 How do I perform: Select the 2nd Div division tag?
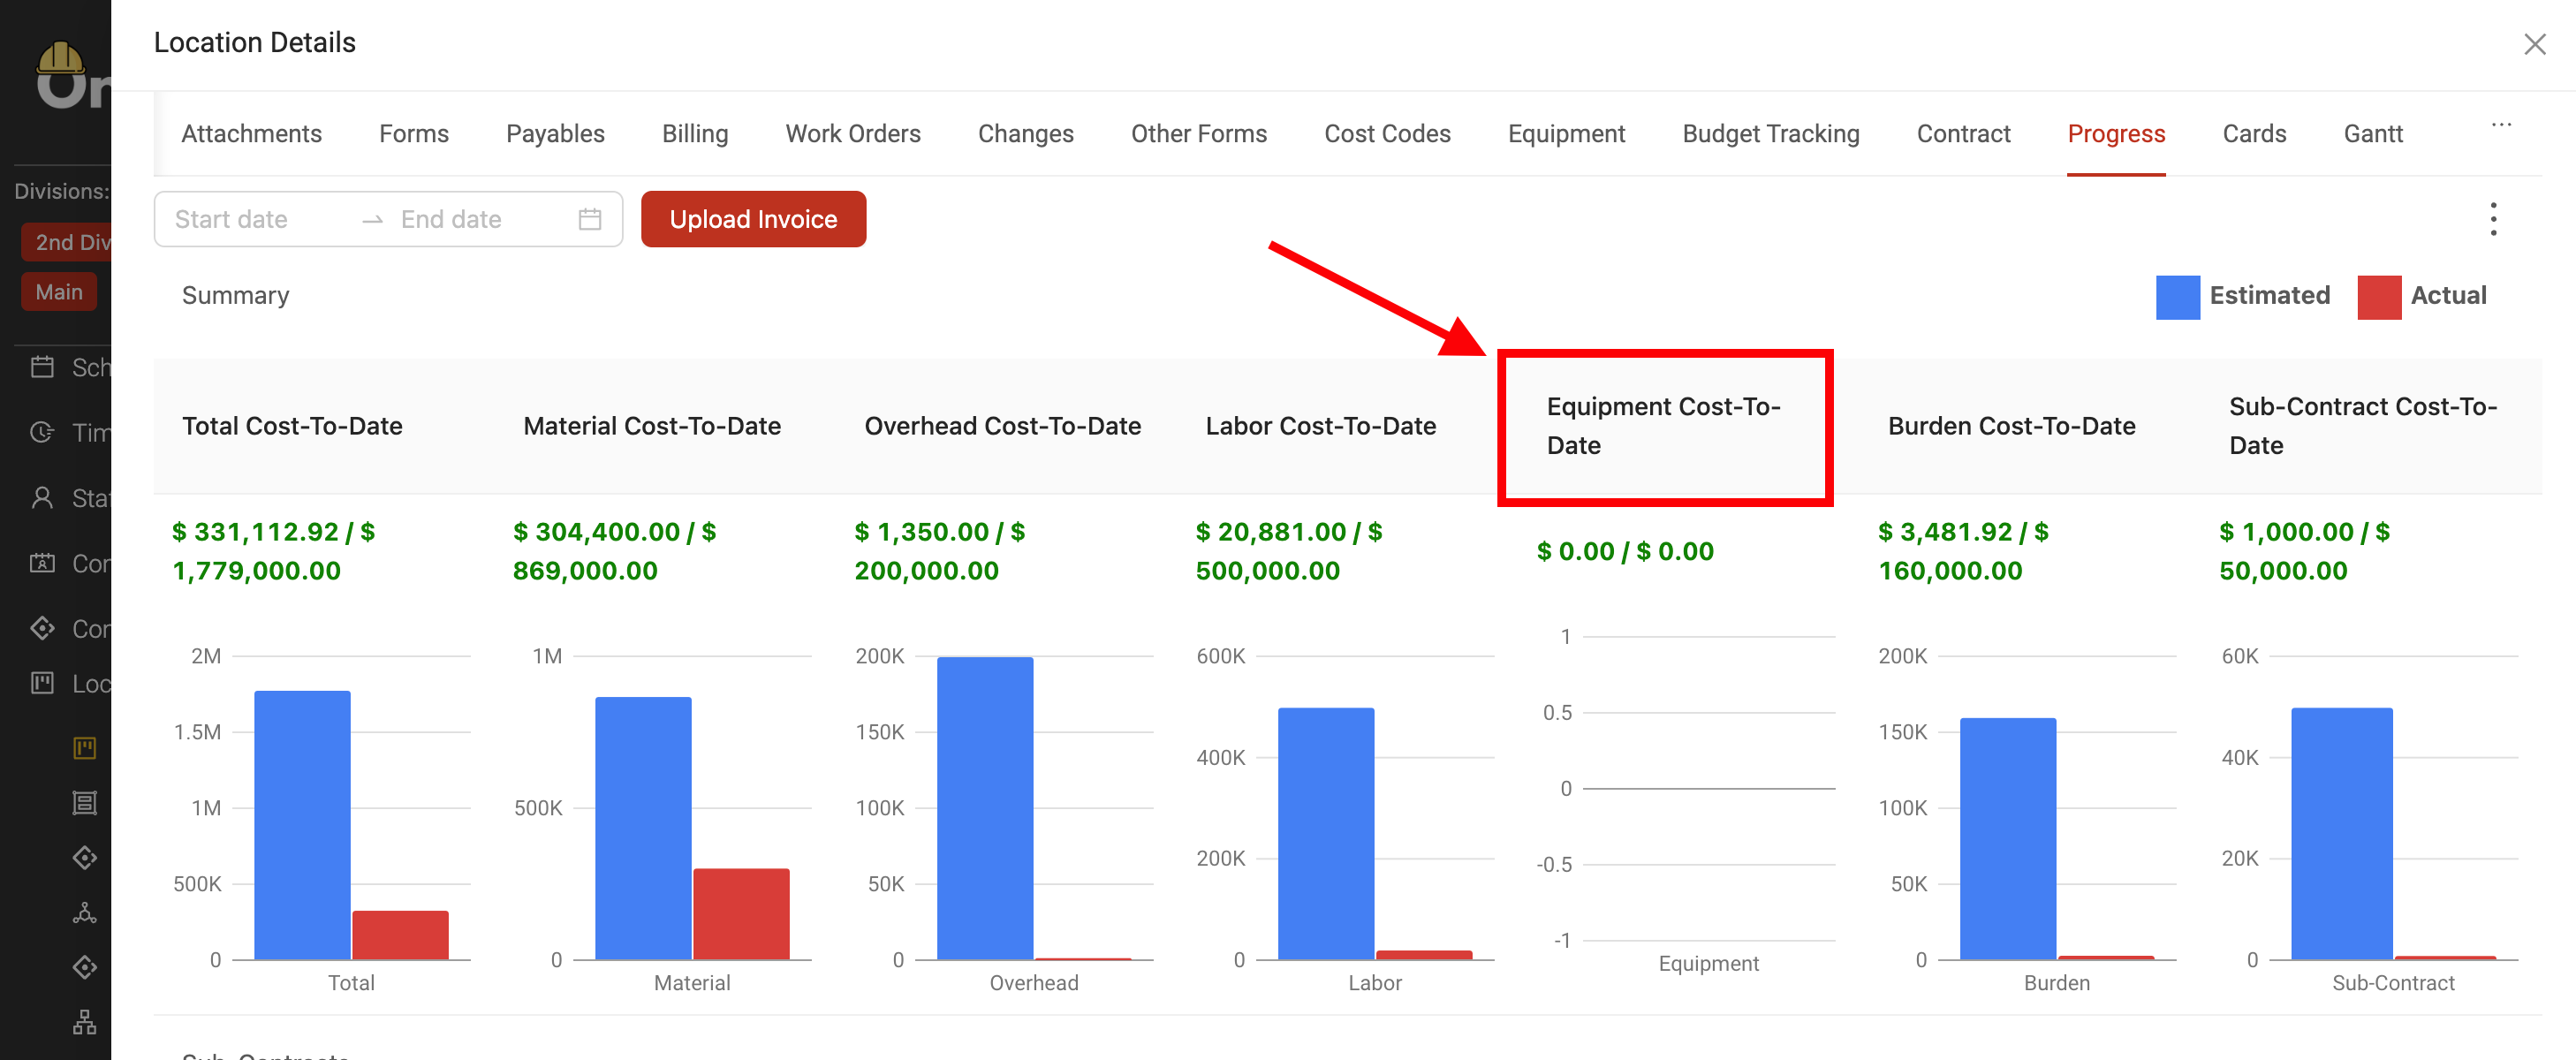[x=66, y=242]
